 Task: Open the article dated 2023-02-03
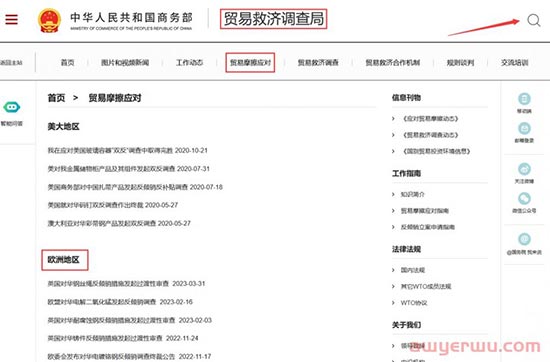[130, 320]
